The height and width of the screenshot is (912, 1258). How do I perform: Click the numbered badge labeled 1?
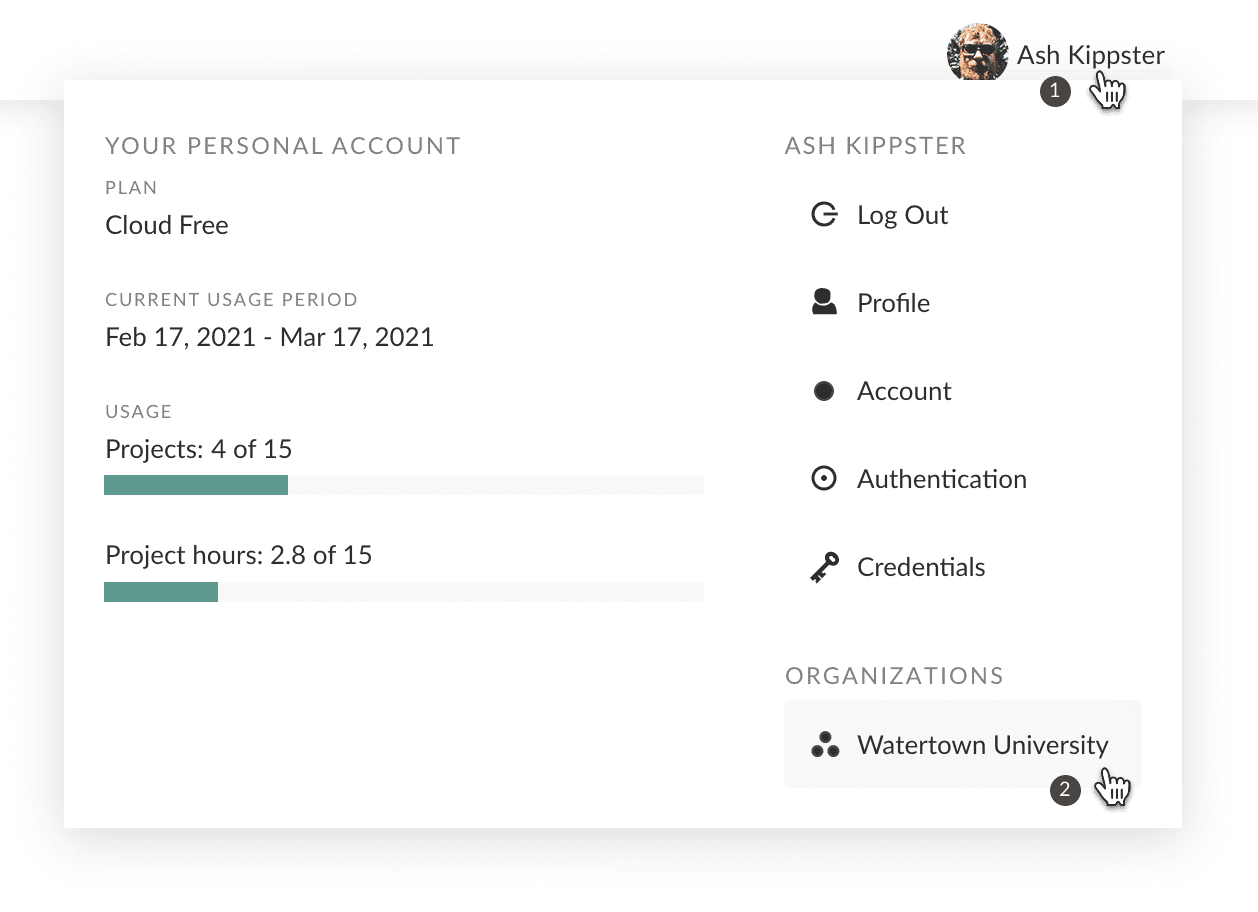tap(1056, 91)
